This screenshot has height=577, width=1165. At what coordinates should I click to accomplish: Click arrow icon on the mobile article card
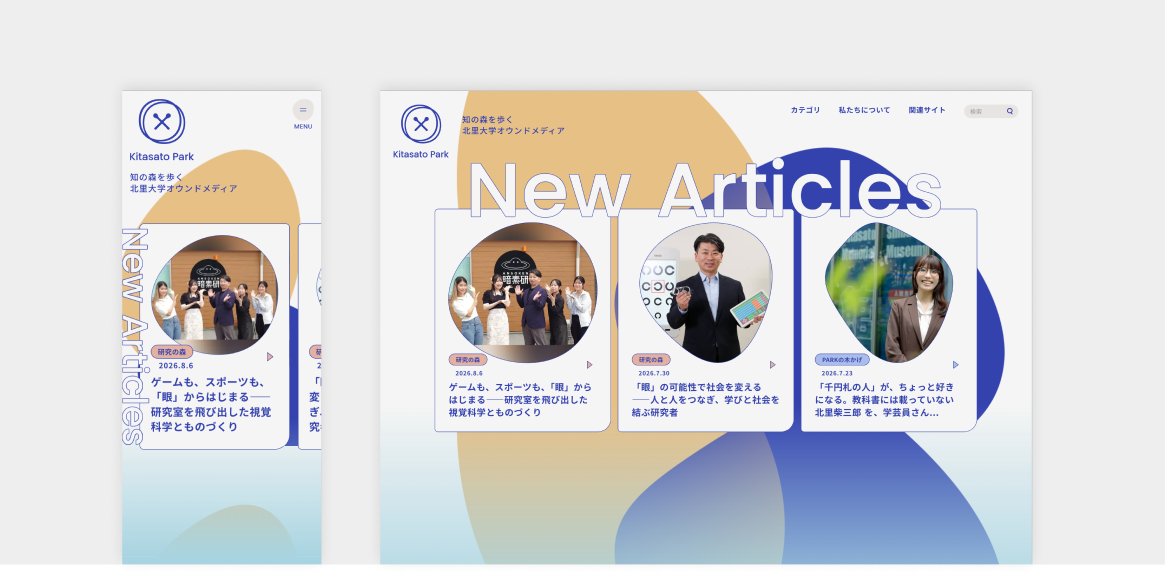click(270, 356)
